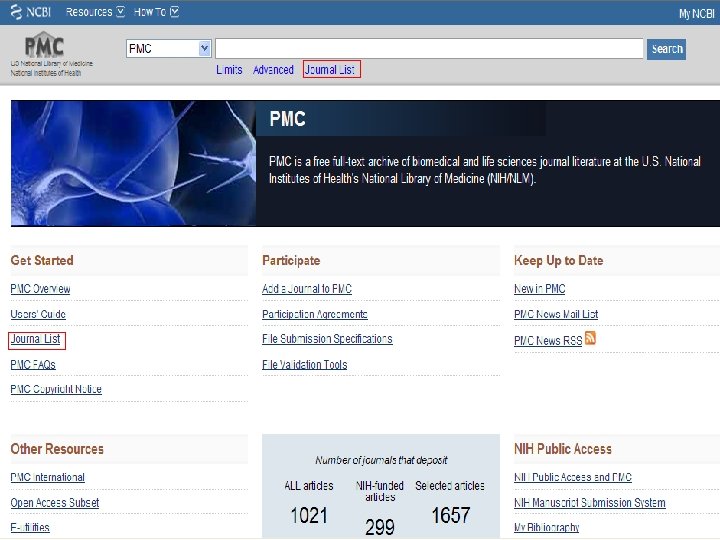720x540 pixels.
Task: Open the Resources dropdown menu
Action: click(x=95, y=12)
